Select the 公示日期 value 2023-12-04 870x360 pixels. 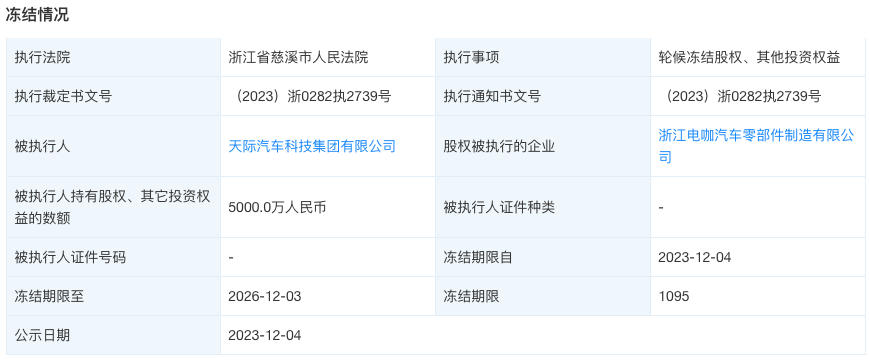[265, 335]
